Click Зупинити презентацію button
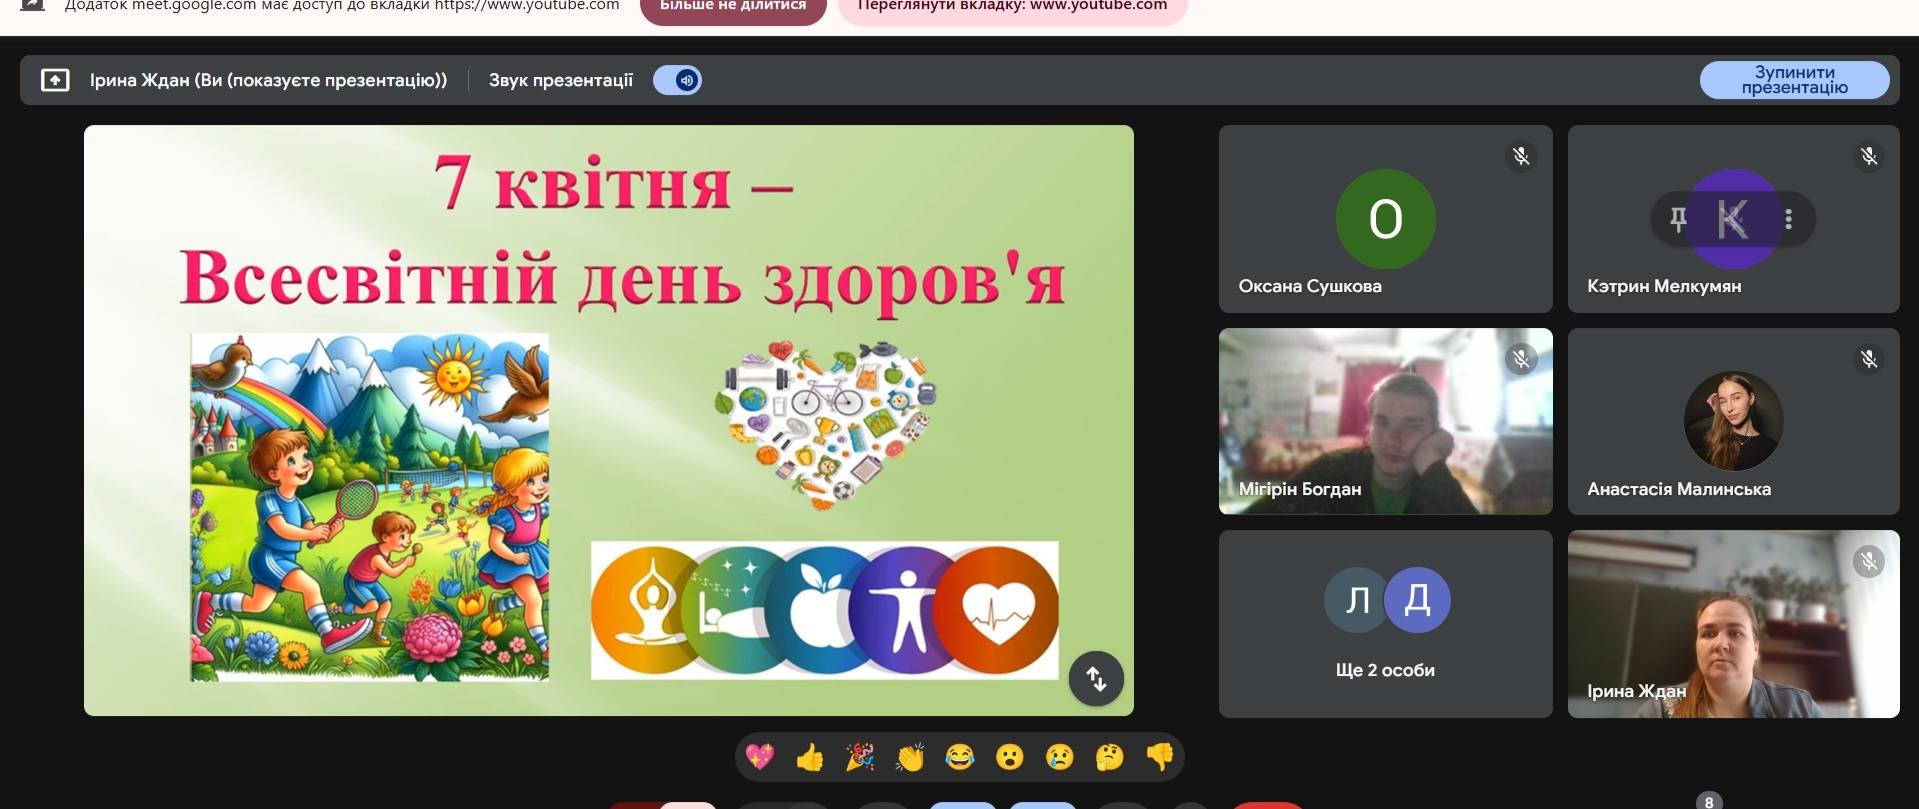1919x809 pixels. click(1794, 80)
